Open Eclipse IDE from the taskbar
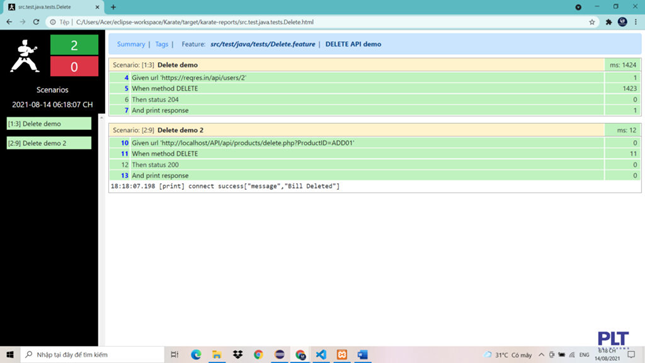Viewport: 645px width, 363px height. point(279,354)
